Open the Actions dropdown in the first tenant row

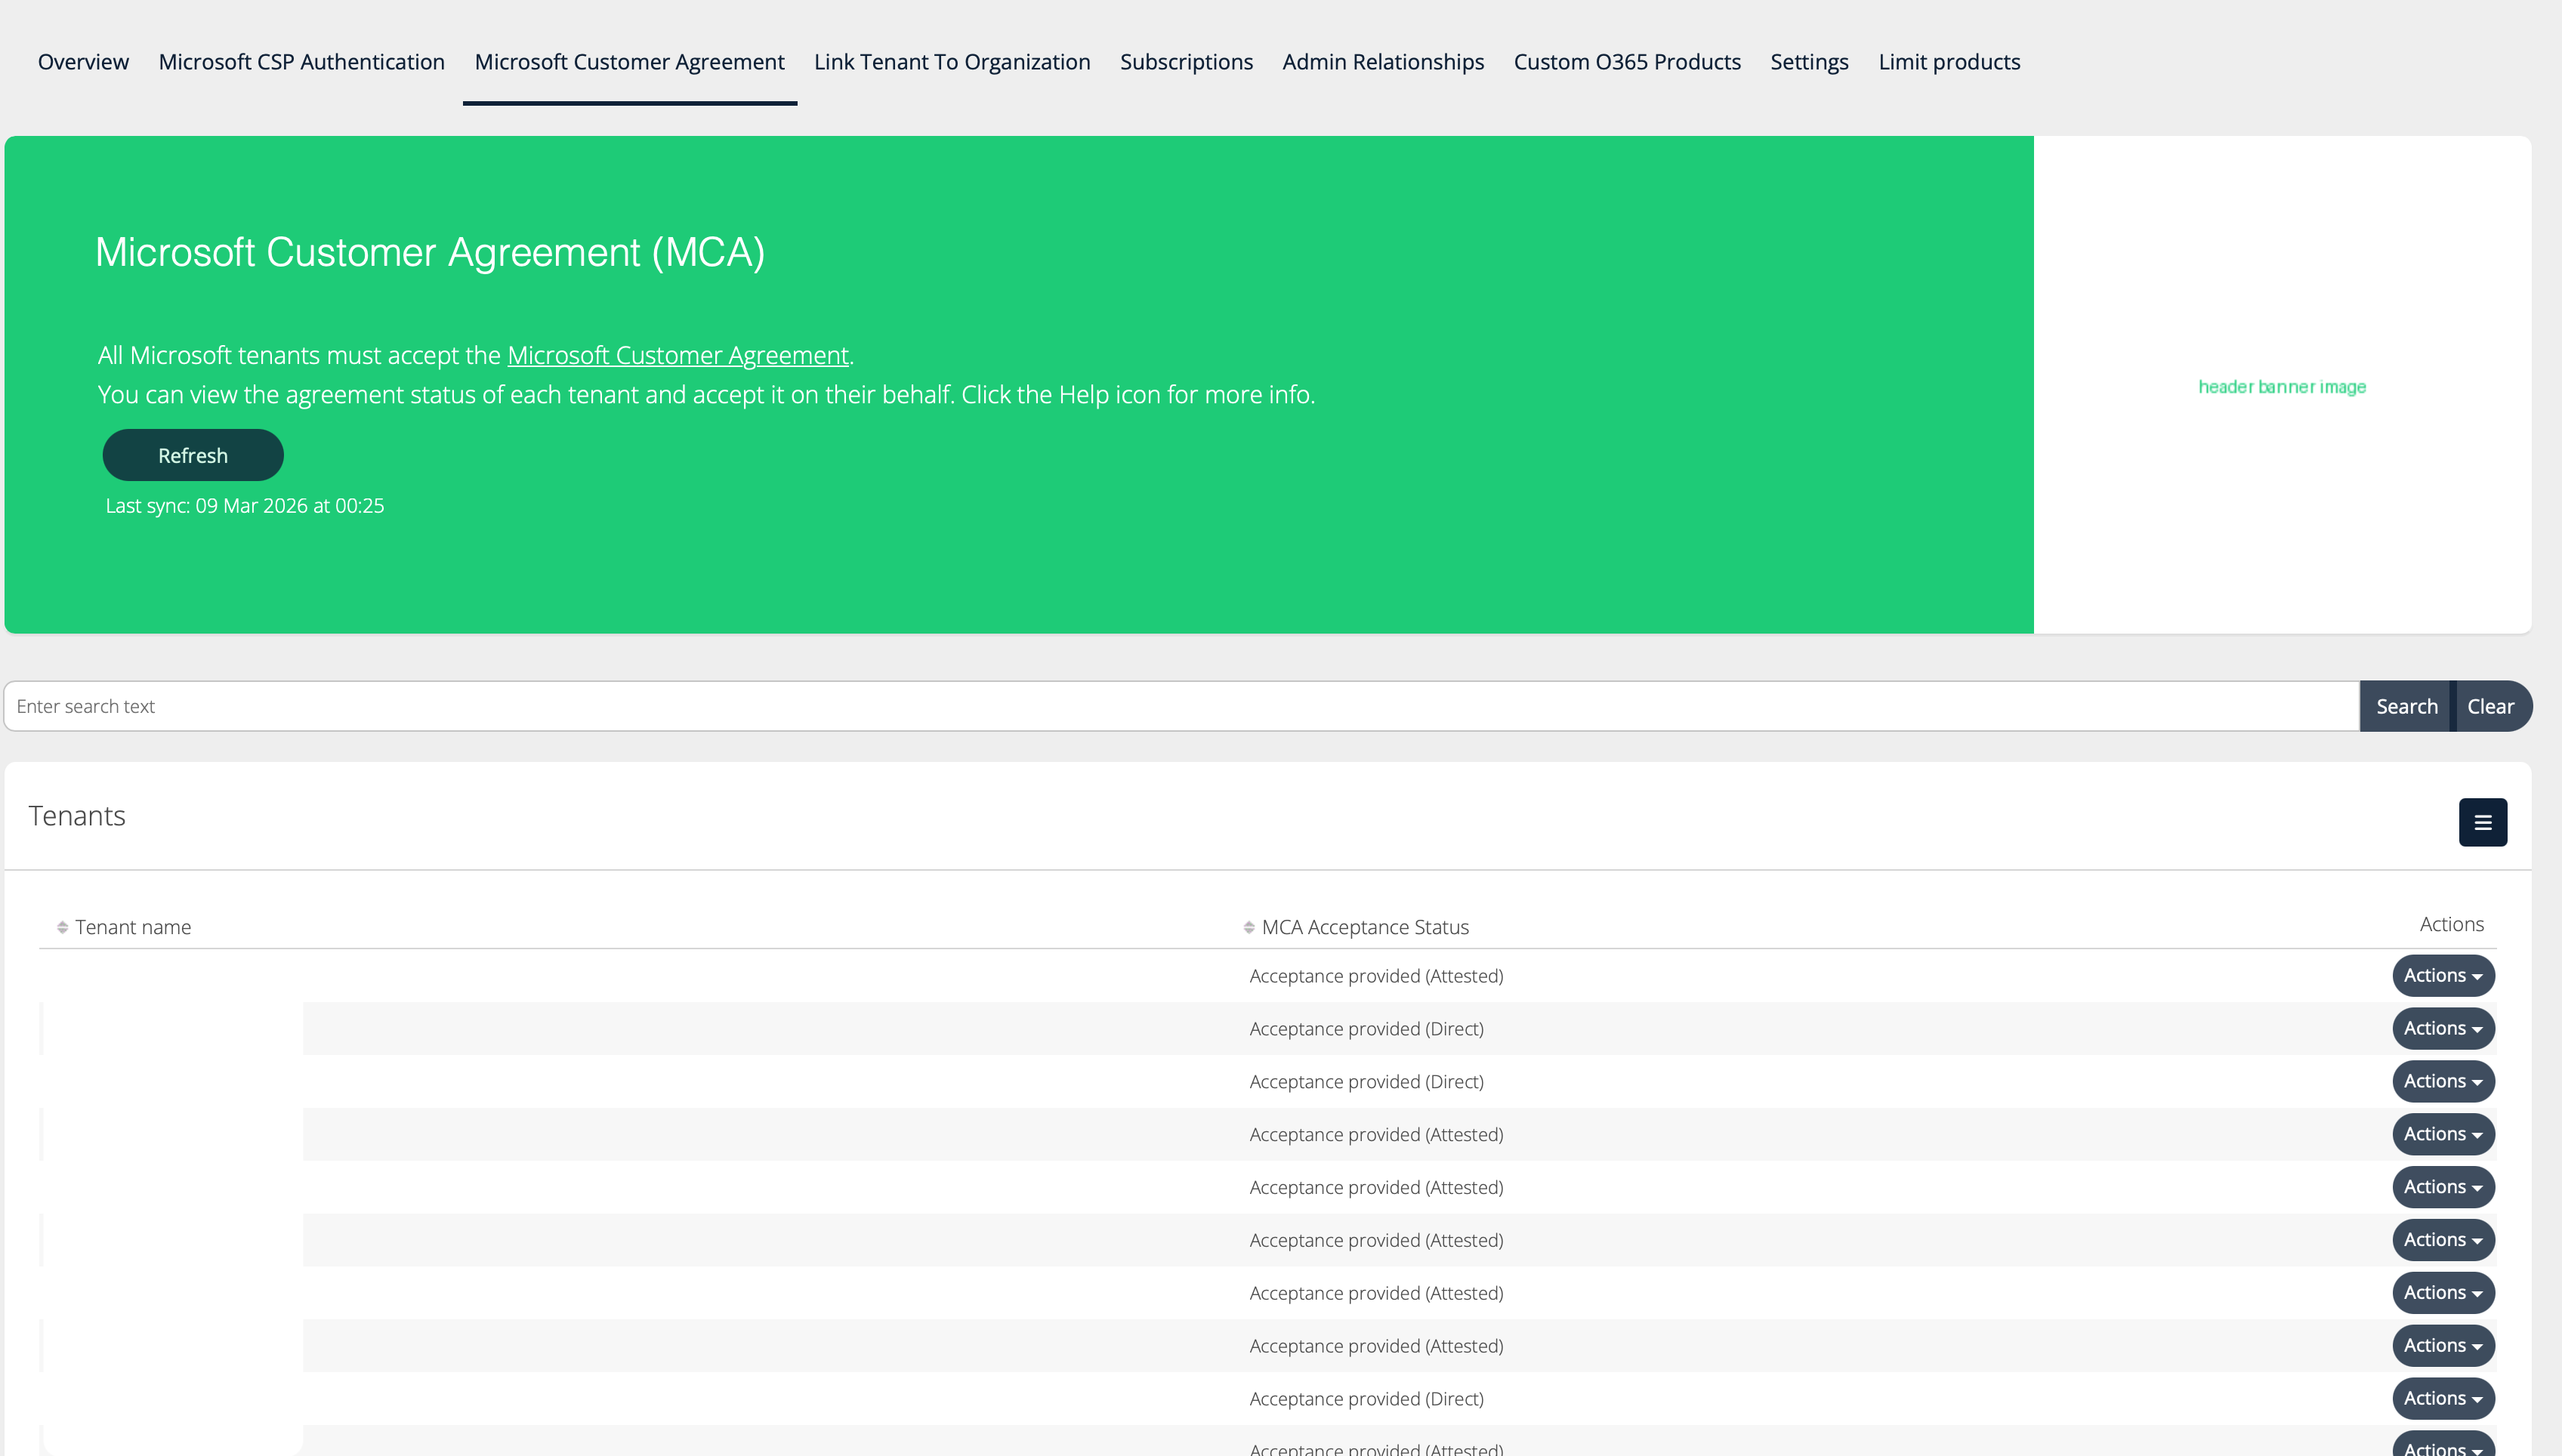[x=2443, y=975]
